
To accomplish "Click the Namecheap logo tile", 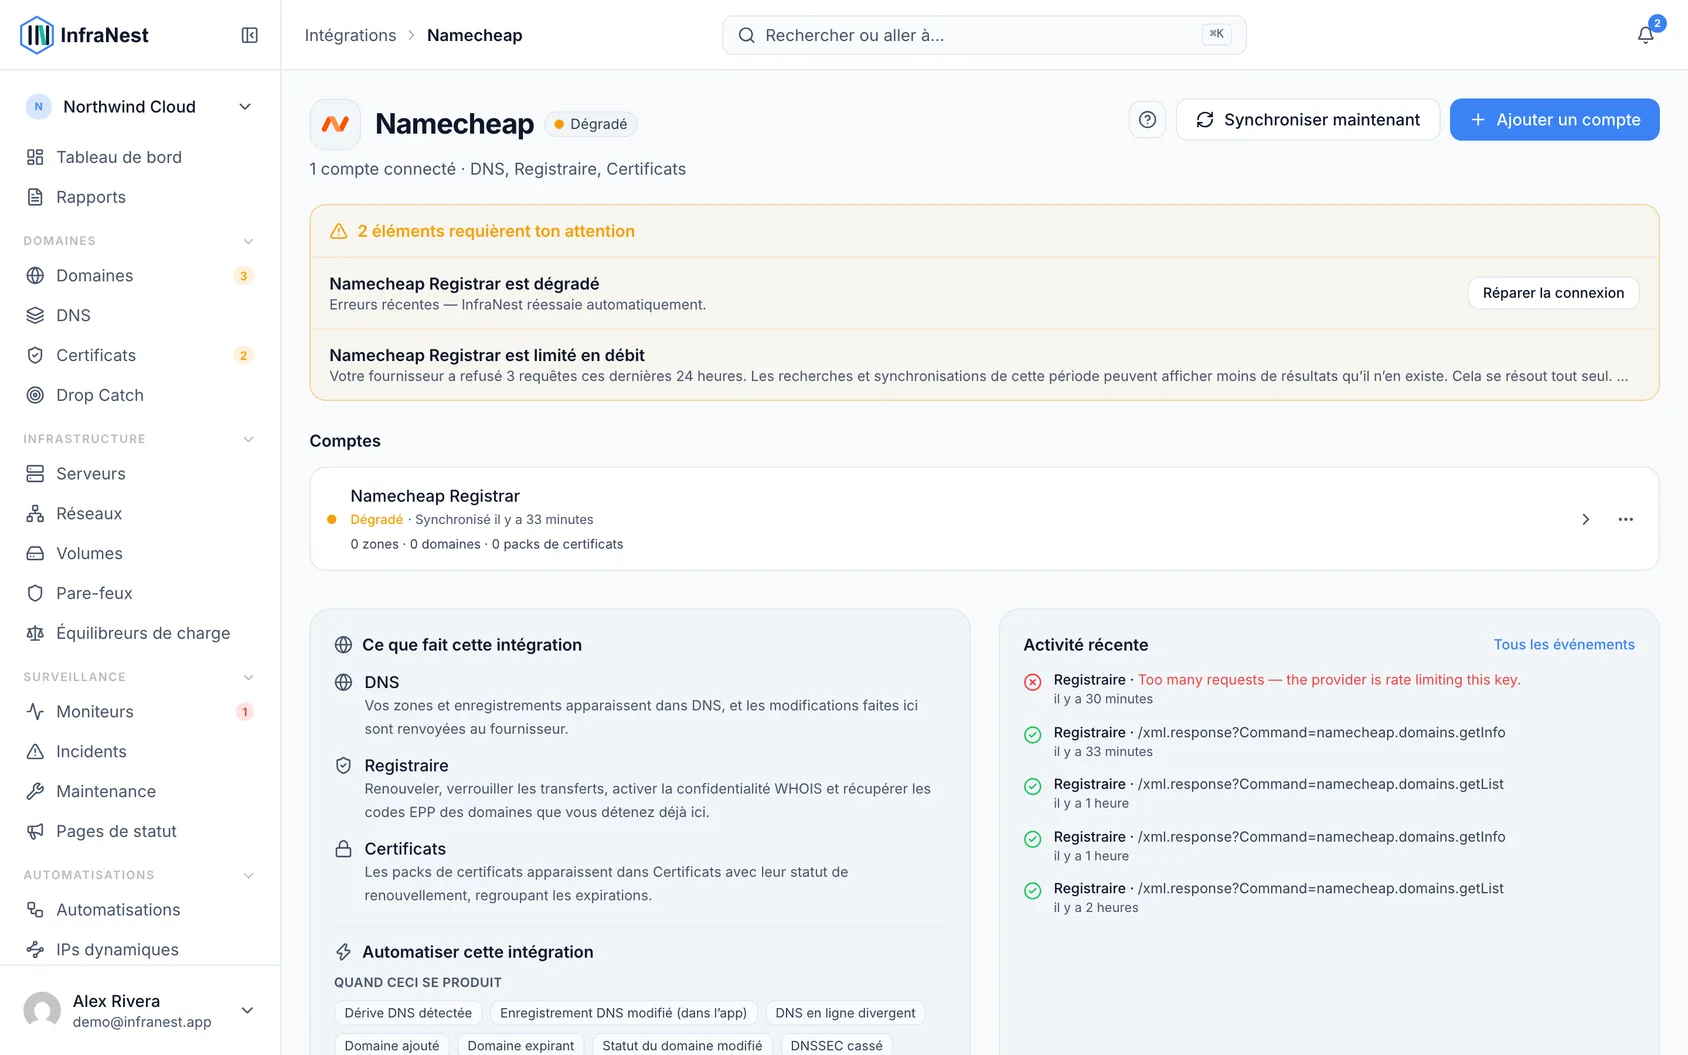I will tap(335, 124).
